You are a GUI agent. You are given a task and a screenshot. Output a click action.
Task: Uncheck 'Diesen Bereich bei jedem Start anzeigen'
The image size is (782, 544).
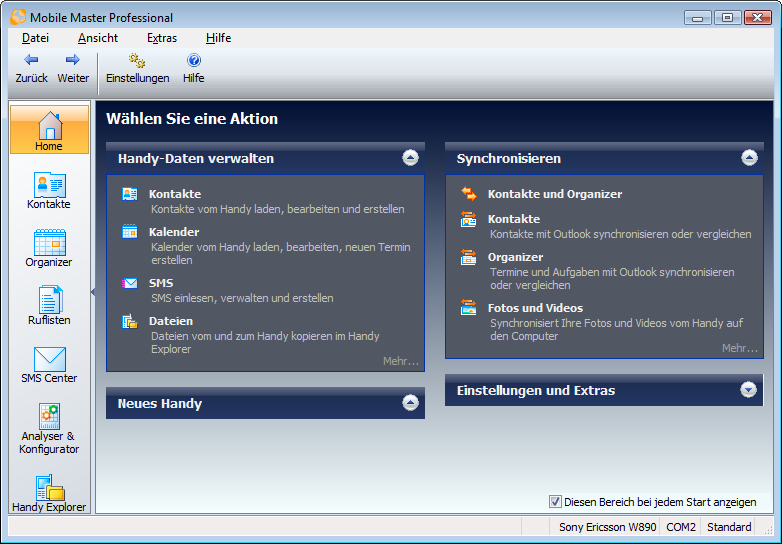[555, 502]
